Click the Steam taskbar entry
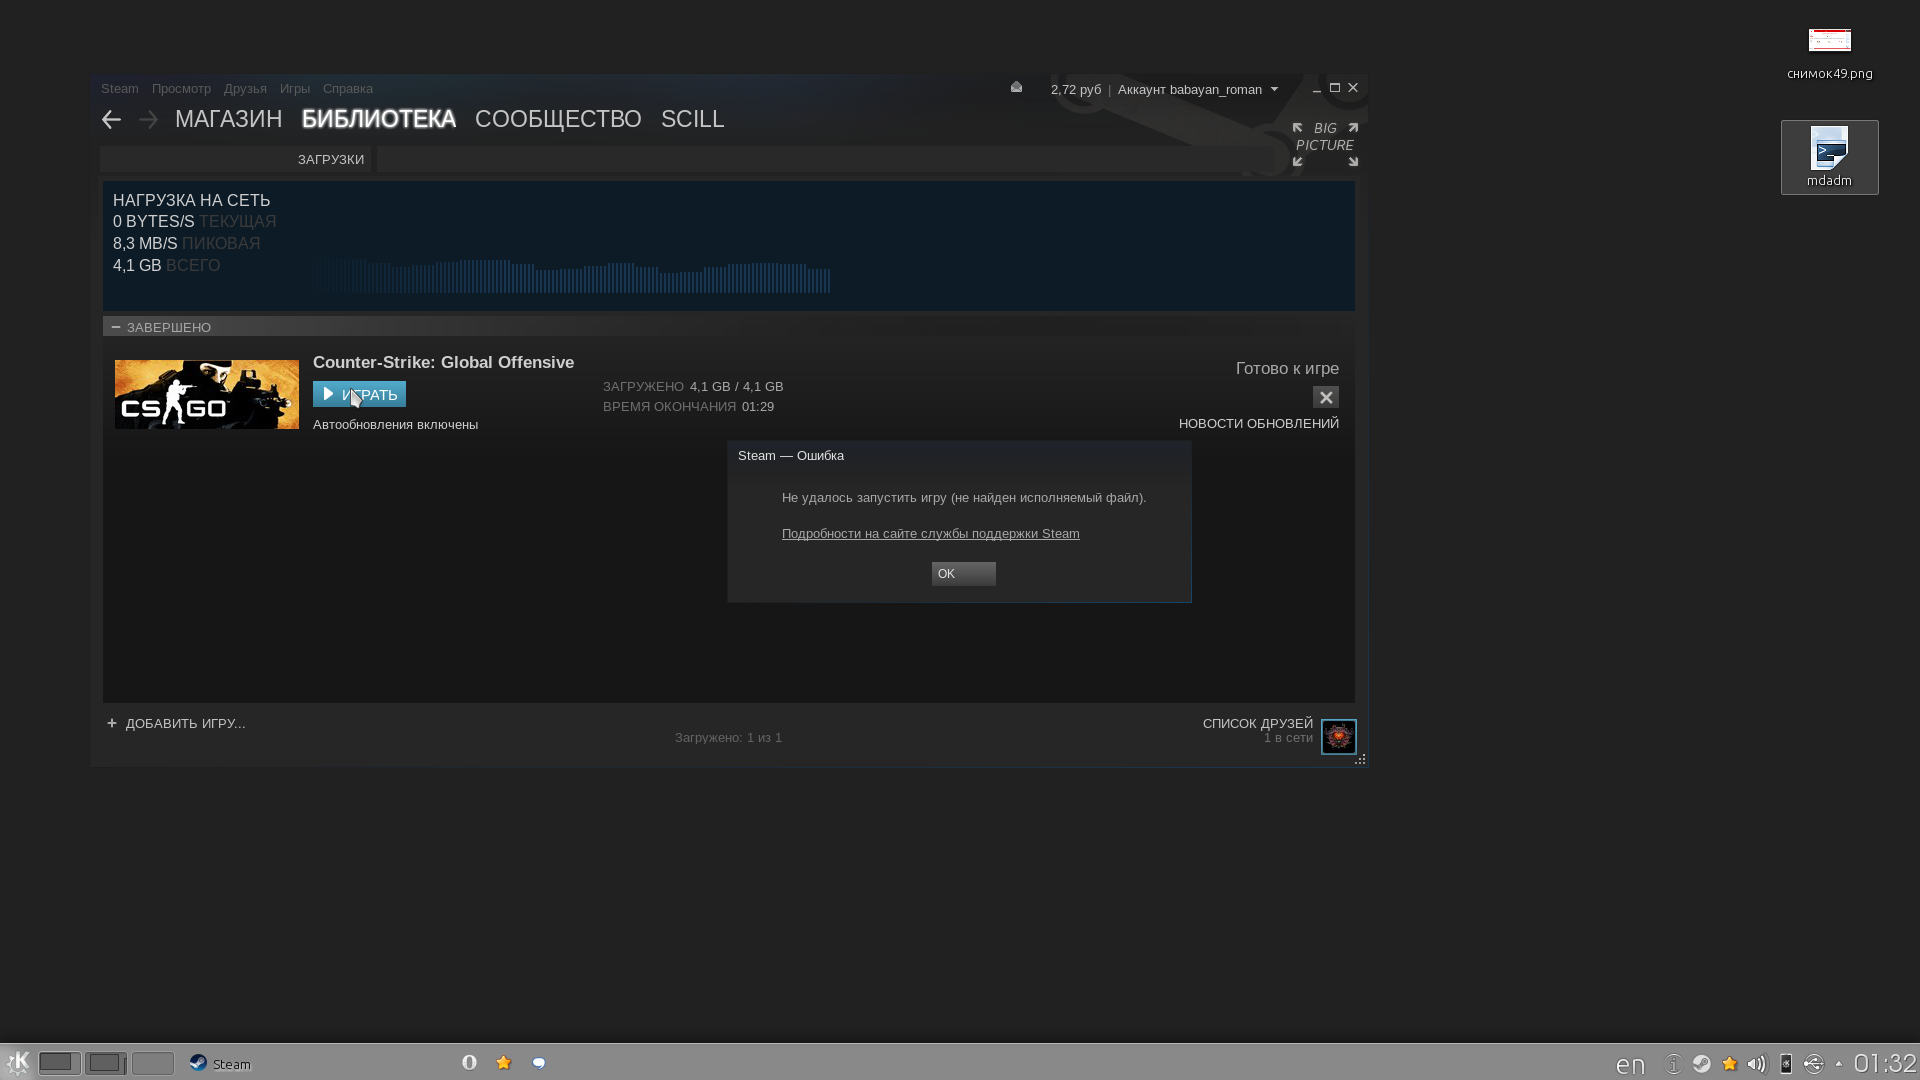 click(221, 1064)
